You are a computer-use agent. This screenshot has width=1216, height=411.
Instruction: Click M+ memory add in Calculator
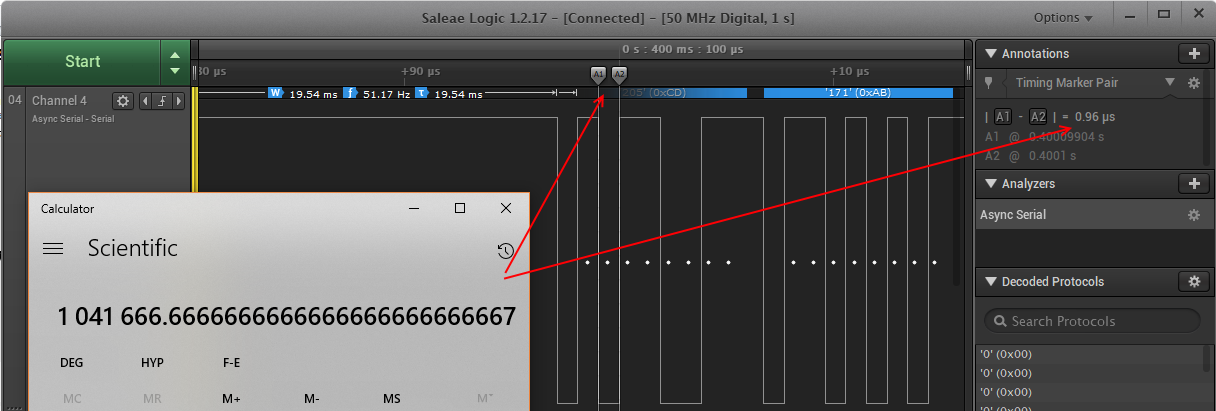coord(231,399)
